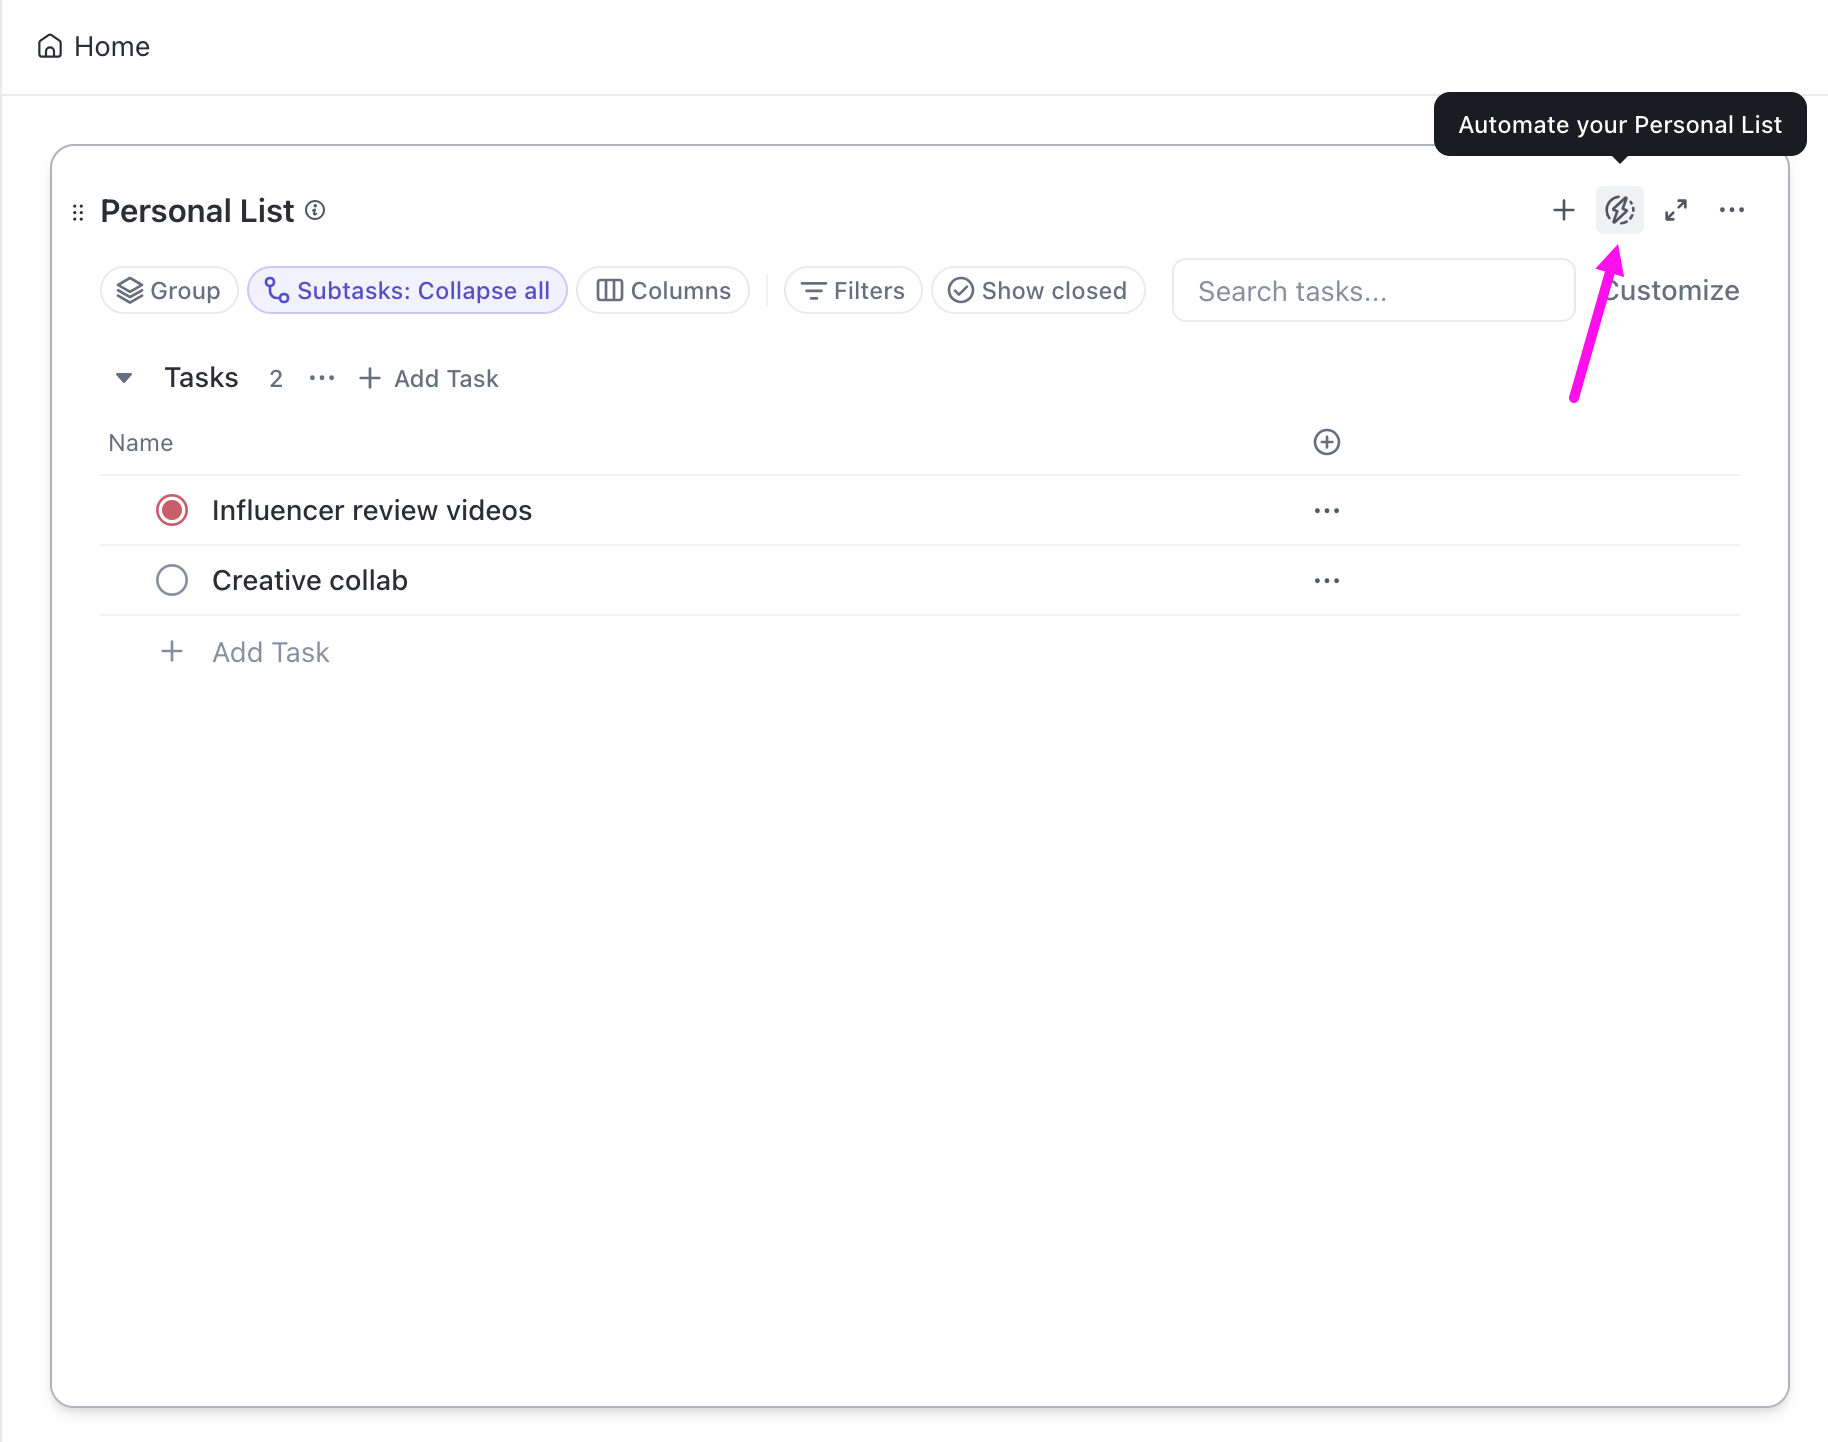
Task: Open Subtasks: Collapse all dropdown
Action: point(407,291)
